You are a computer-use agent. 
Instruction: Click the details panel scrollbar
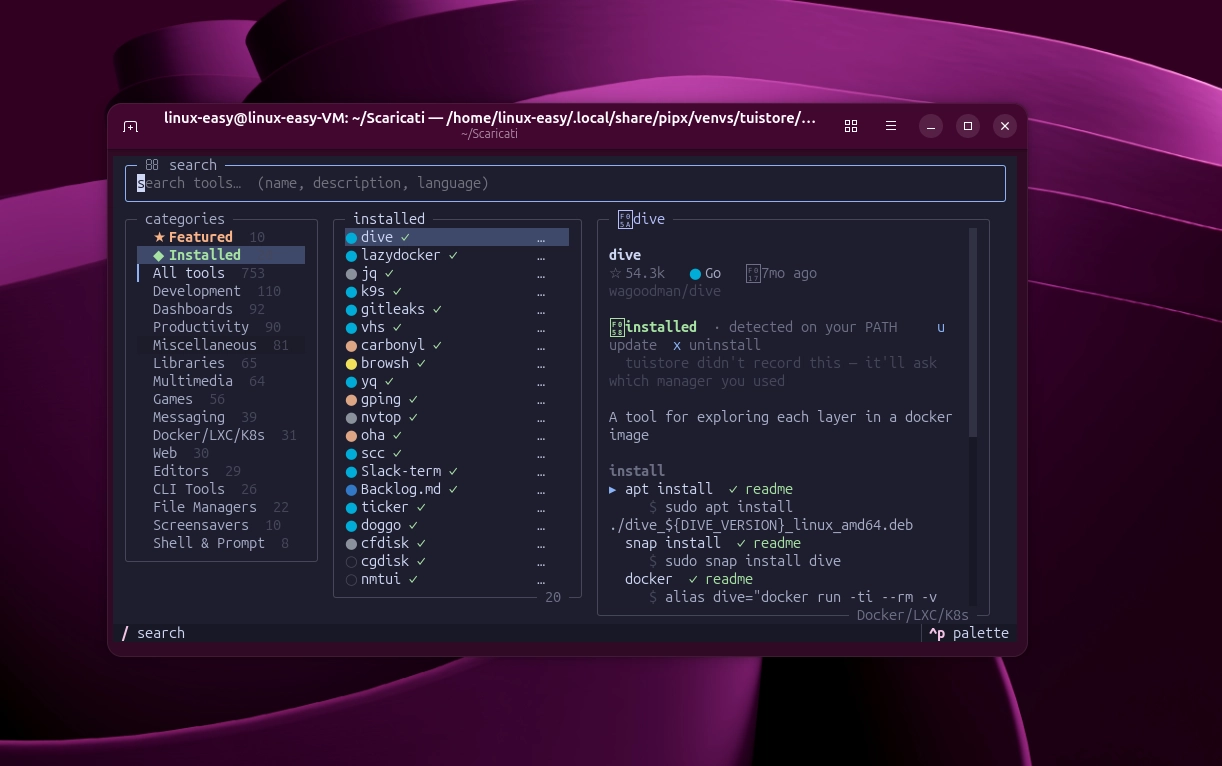click(x=973, y=333)
